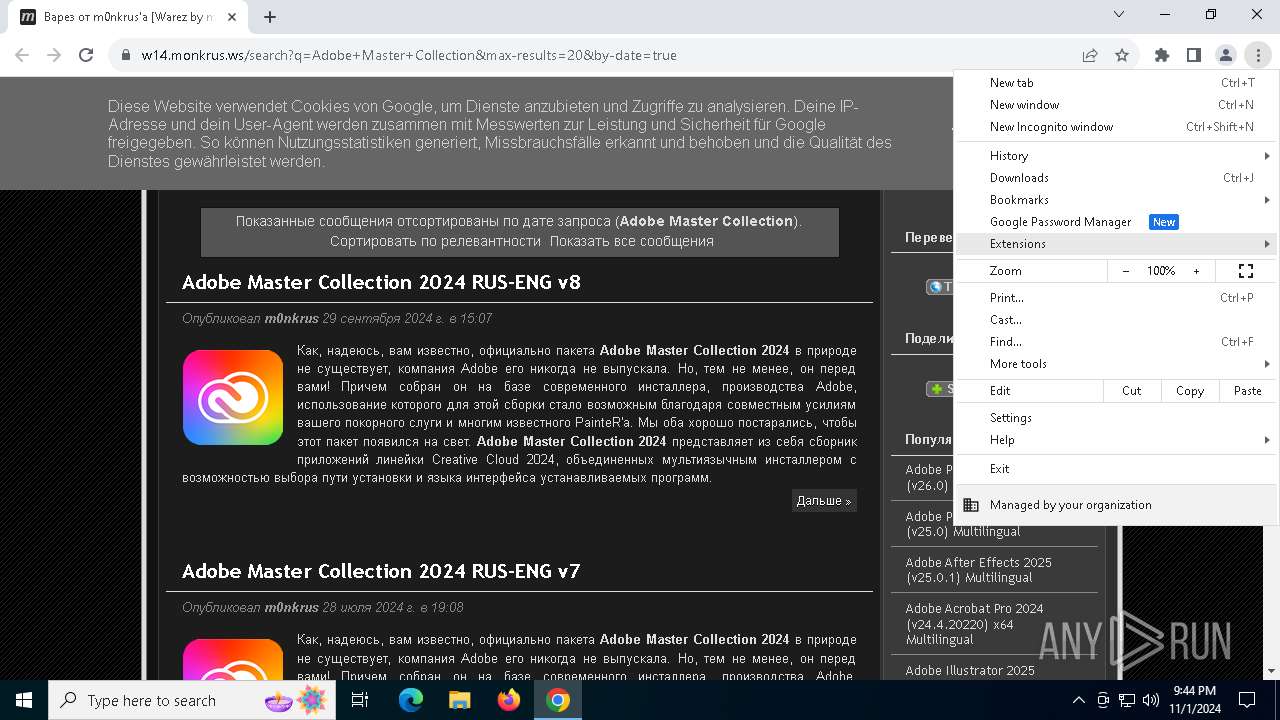Screen dimensions: 1280x720
Task: Open Adobe Master Collection 2024 v8 title
Action: click(381, 282)
